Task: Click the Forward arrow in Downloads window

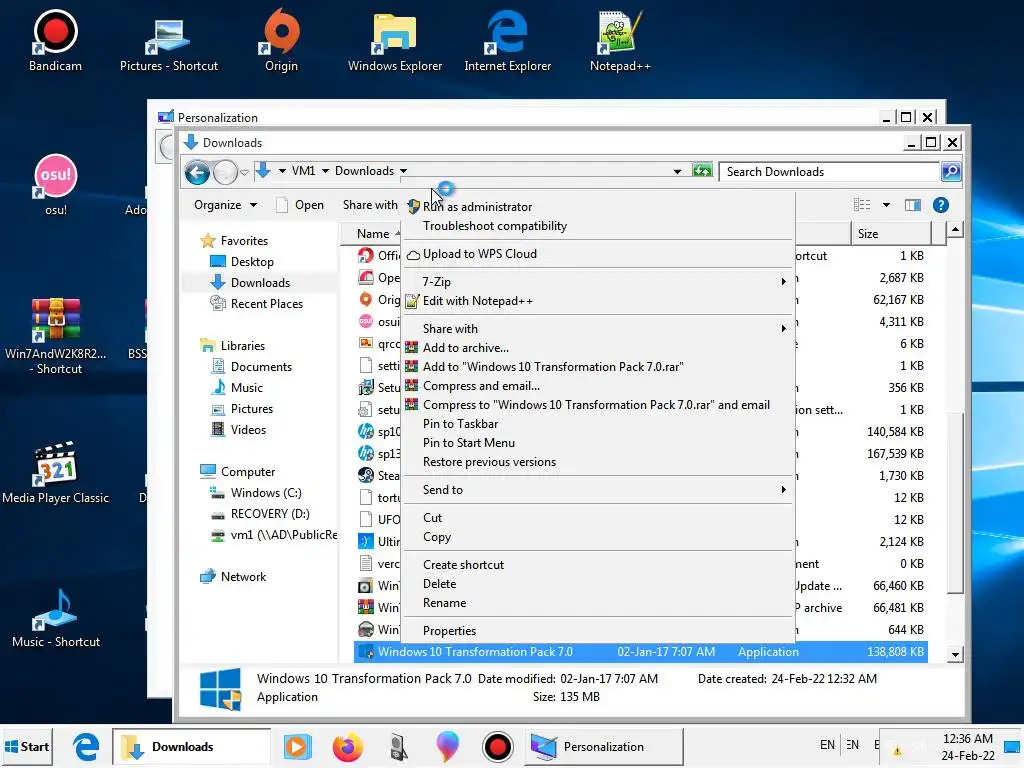Action: (225, 172)
